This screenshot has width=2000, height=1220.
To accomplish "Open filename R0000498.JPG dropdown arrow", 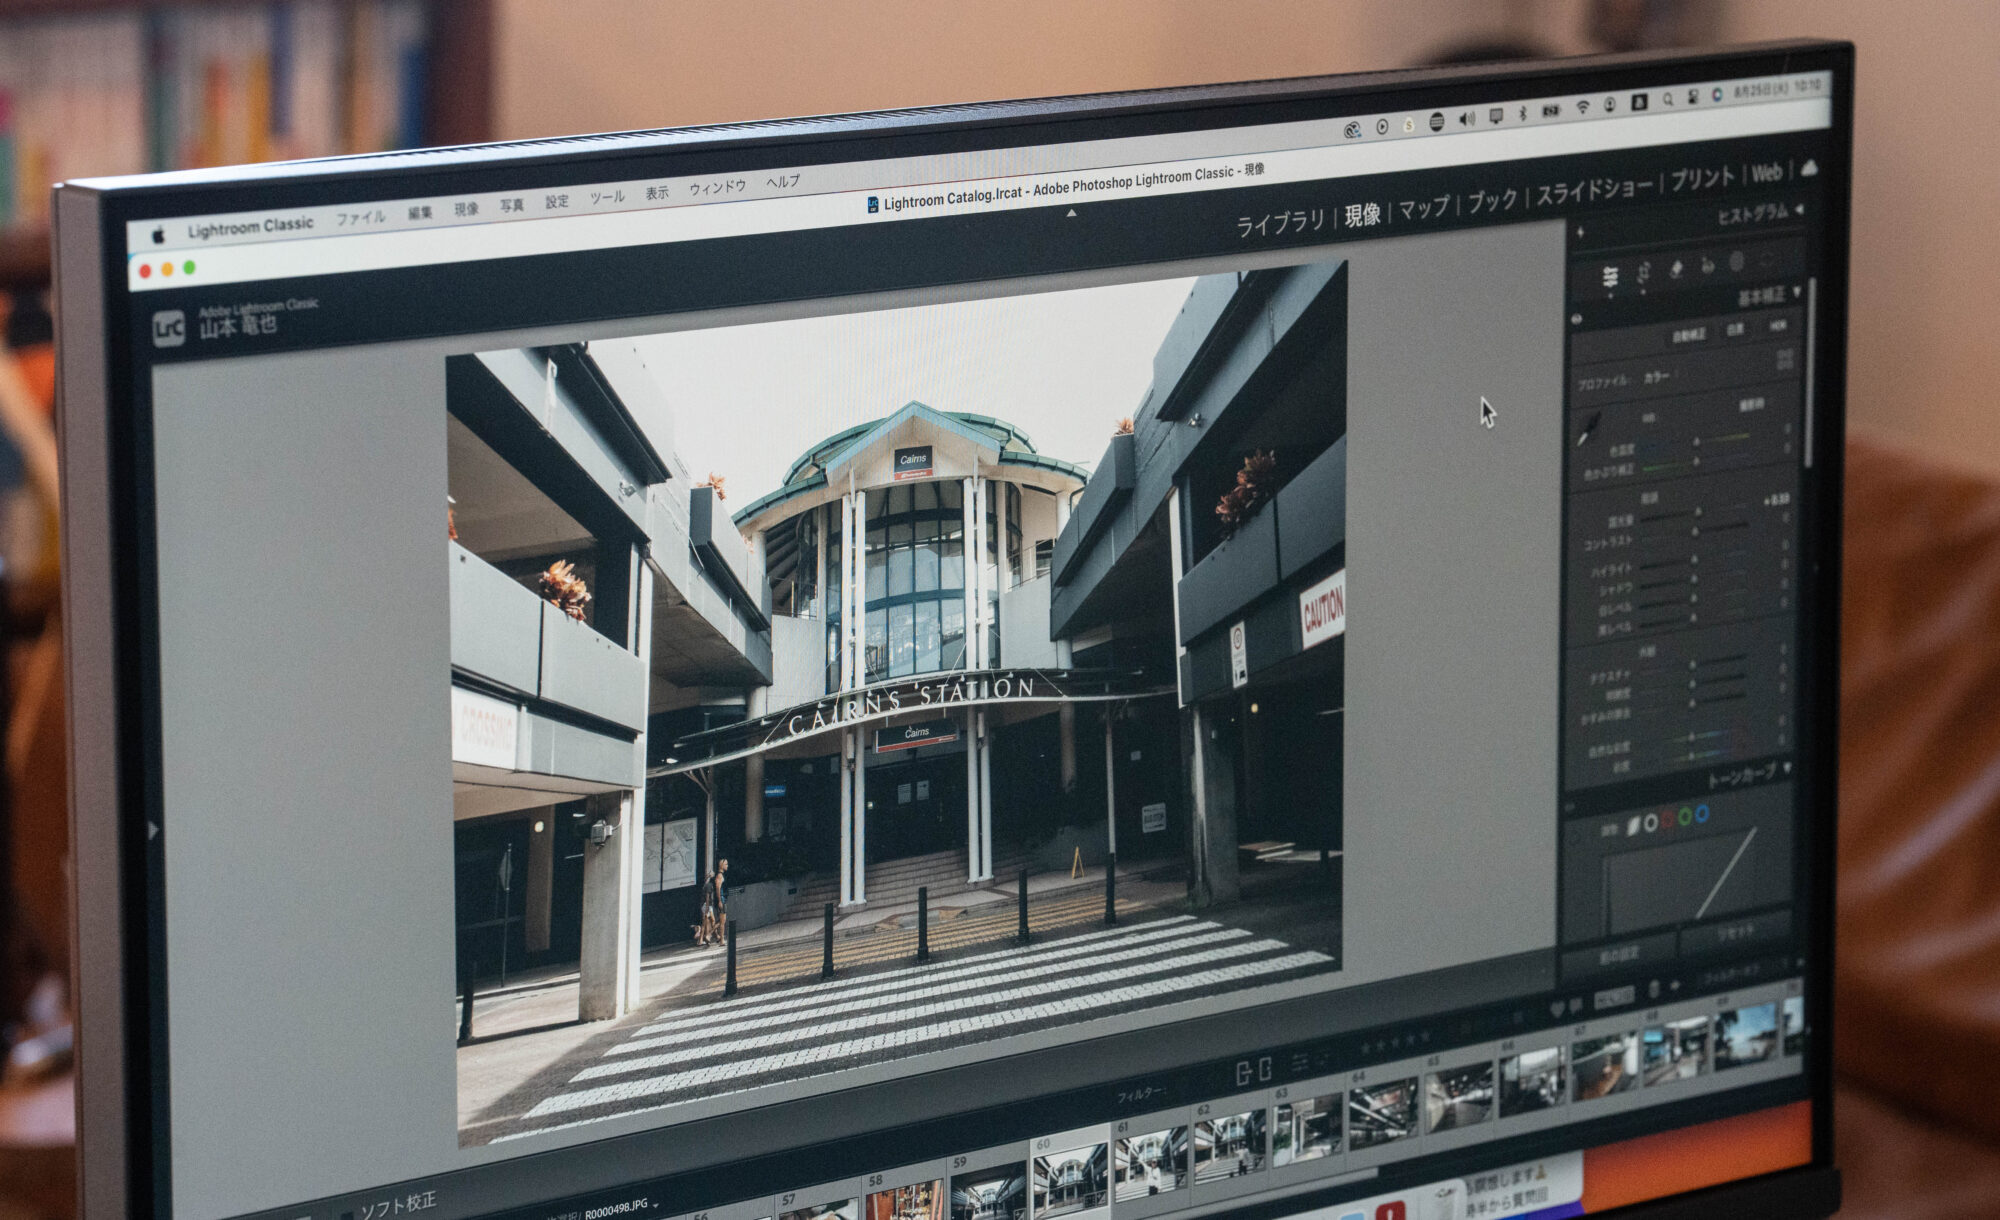I will 655,1205.
